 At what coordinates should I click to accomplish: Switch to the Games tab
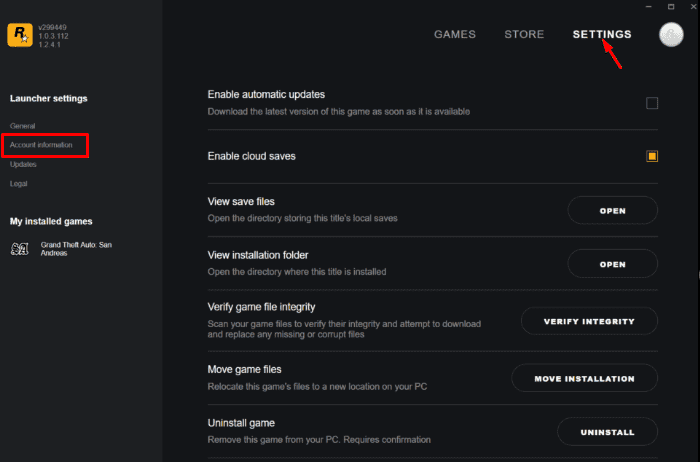454,34
